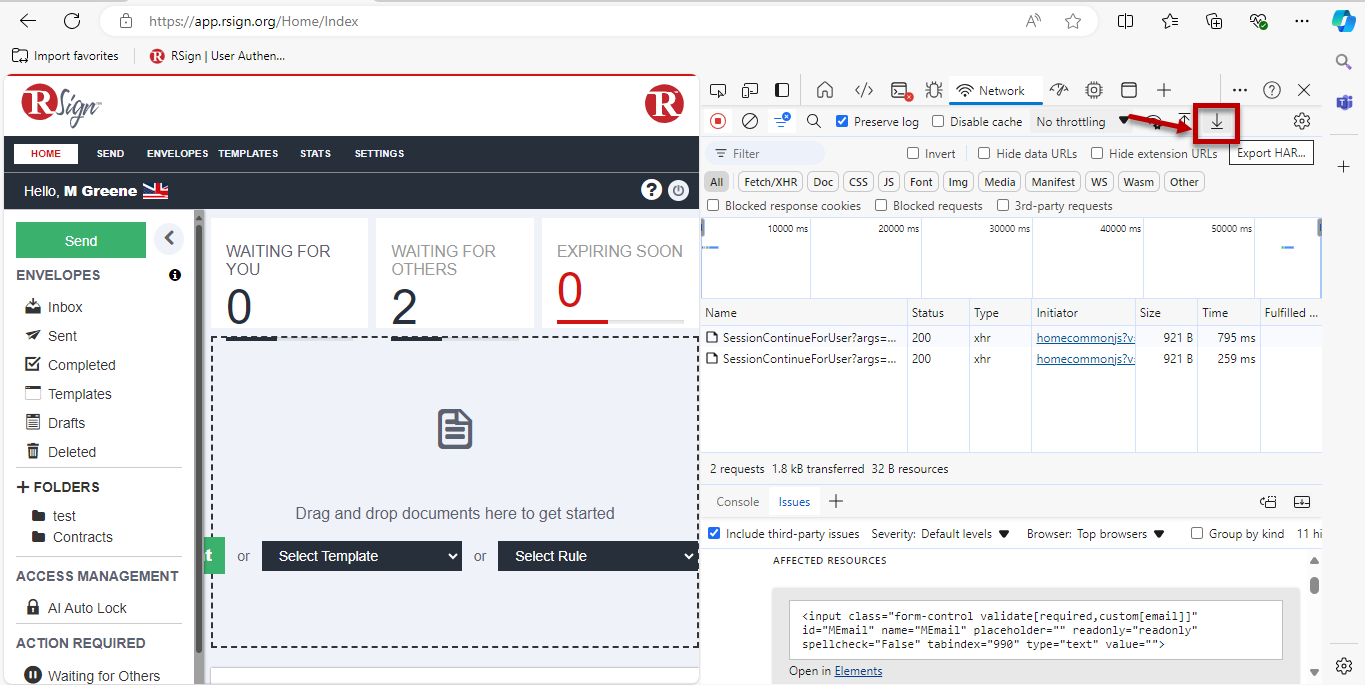This screenshot has width=1365, height=685.
Task: Switch to the Console drawer tab
Action: click(x=738, y=501)
